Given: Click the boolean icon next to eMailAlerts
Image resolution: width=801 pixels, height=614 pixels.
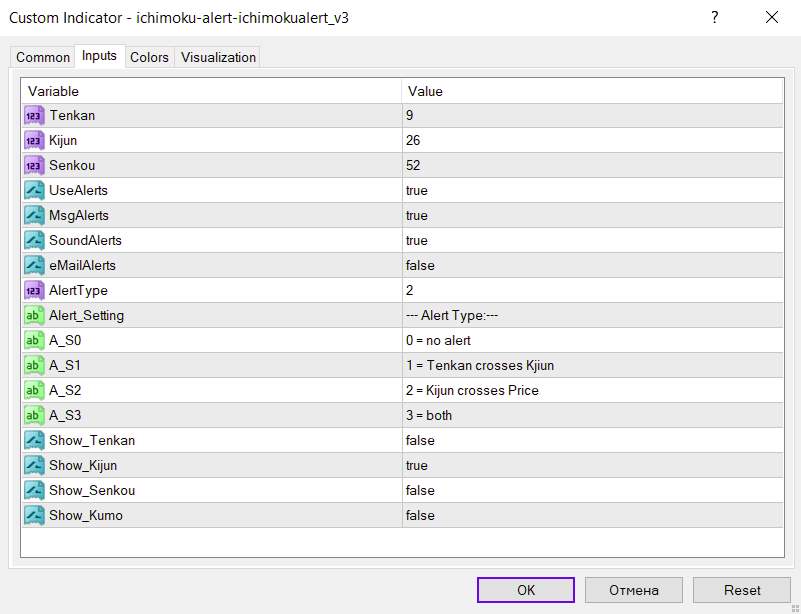Looking at the screenshot, I should pyautogui.click(x=34, y=266).
